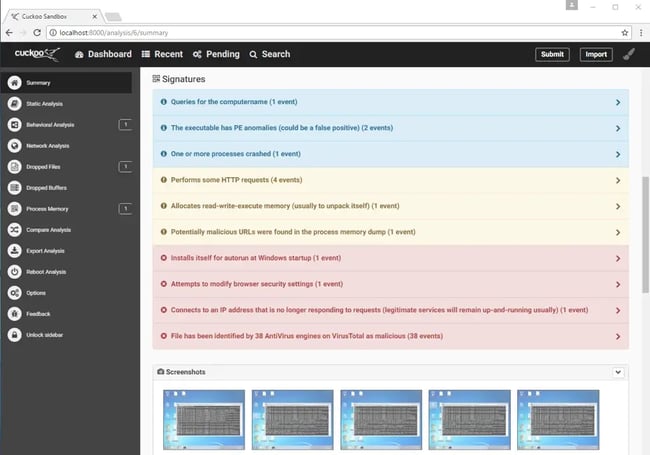Screen dimensions: 650x455
Task: Open Static Analysis from sidebar icon
Action: coord(14,104)
